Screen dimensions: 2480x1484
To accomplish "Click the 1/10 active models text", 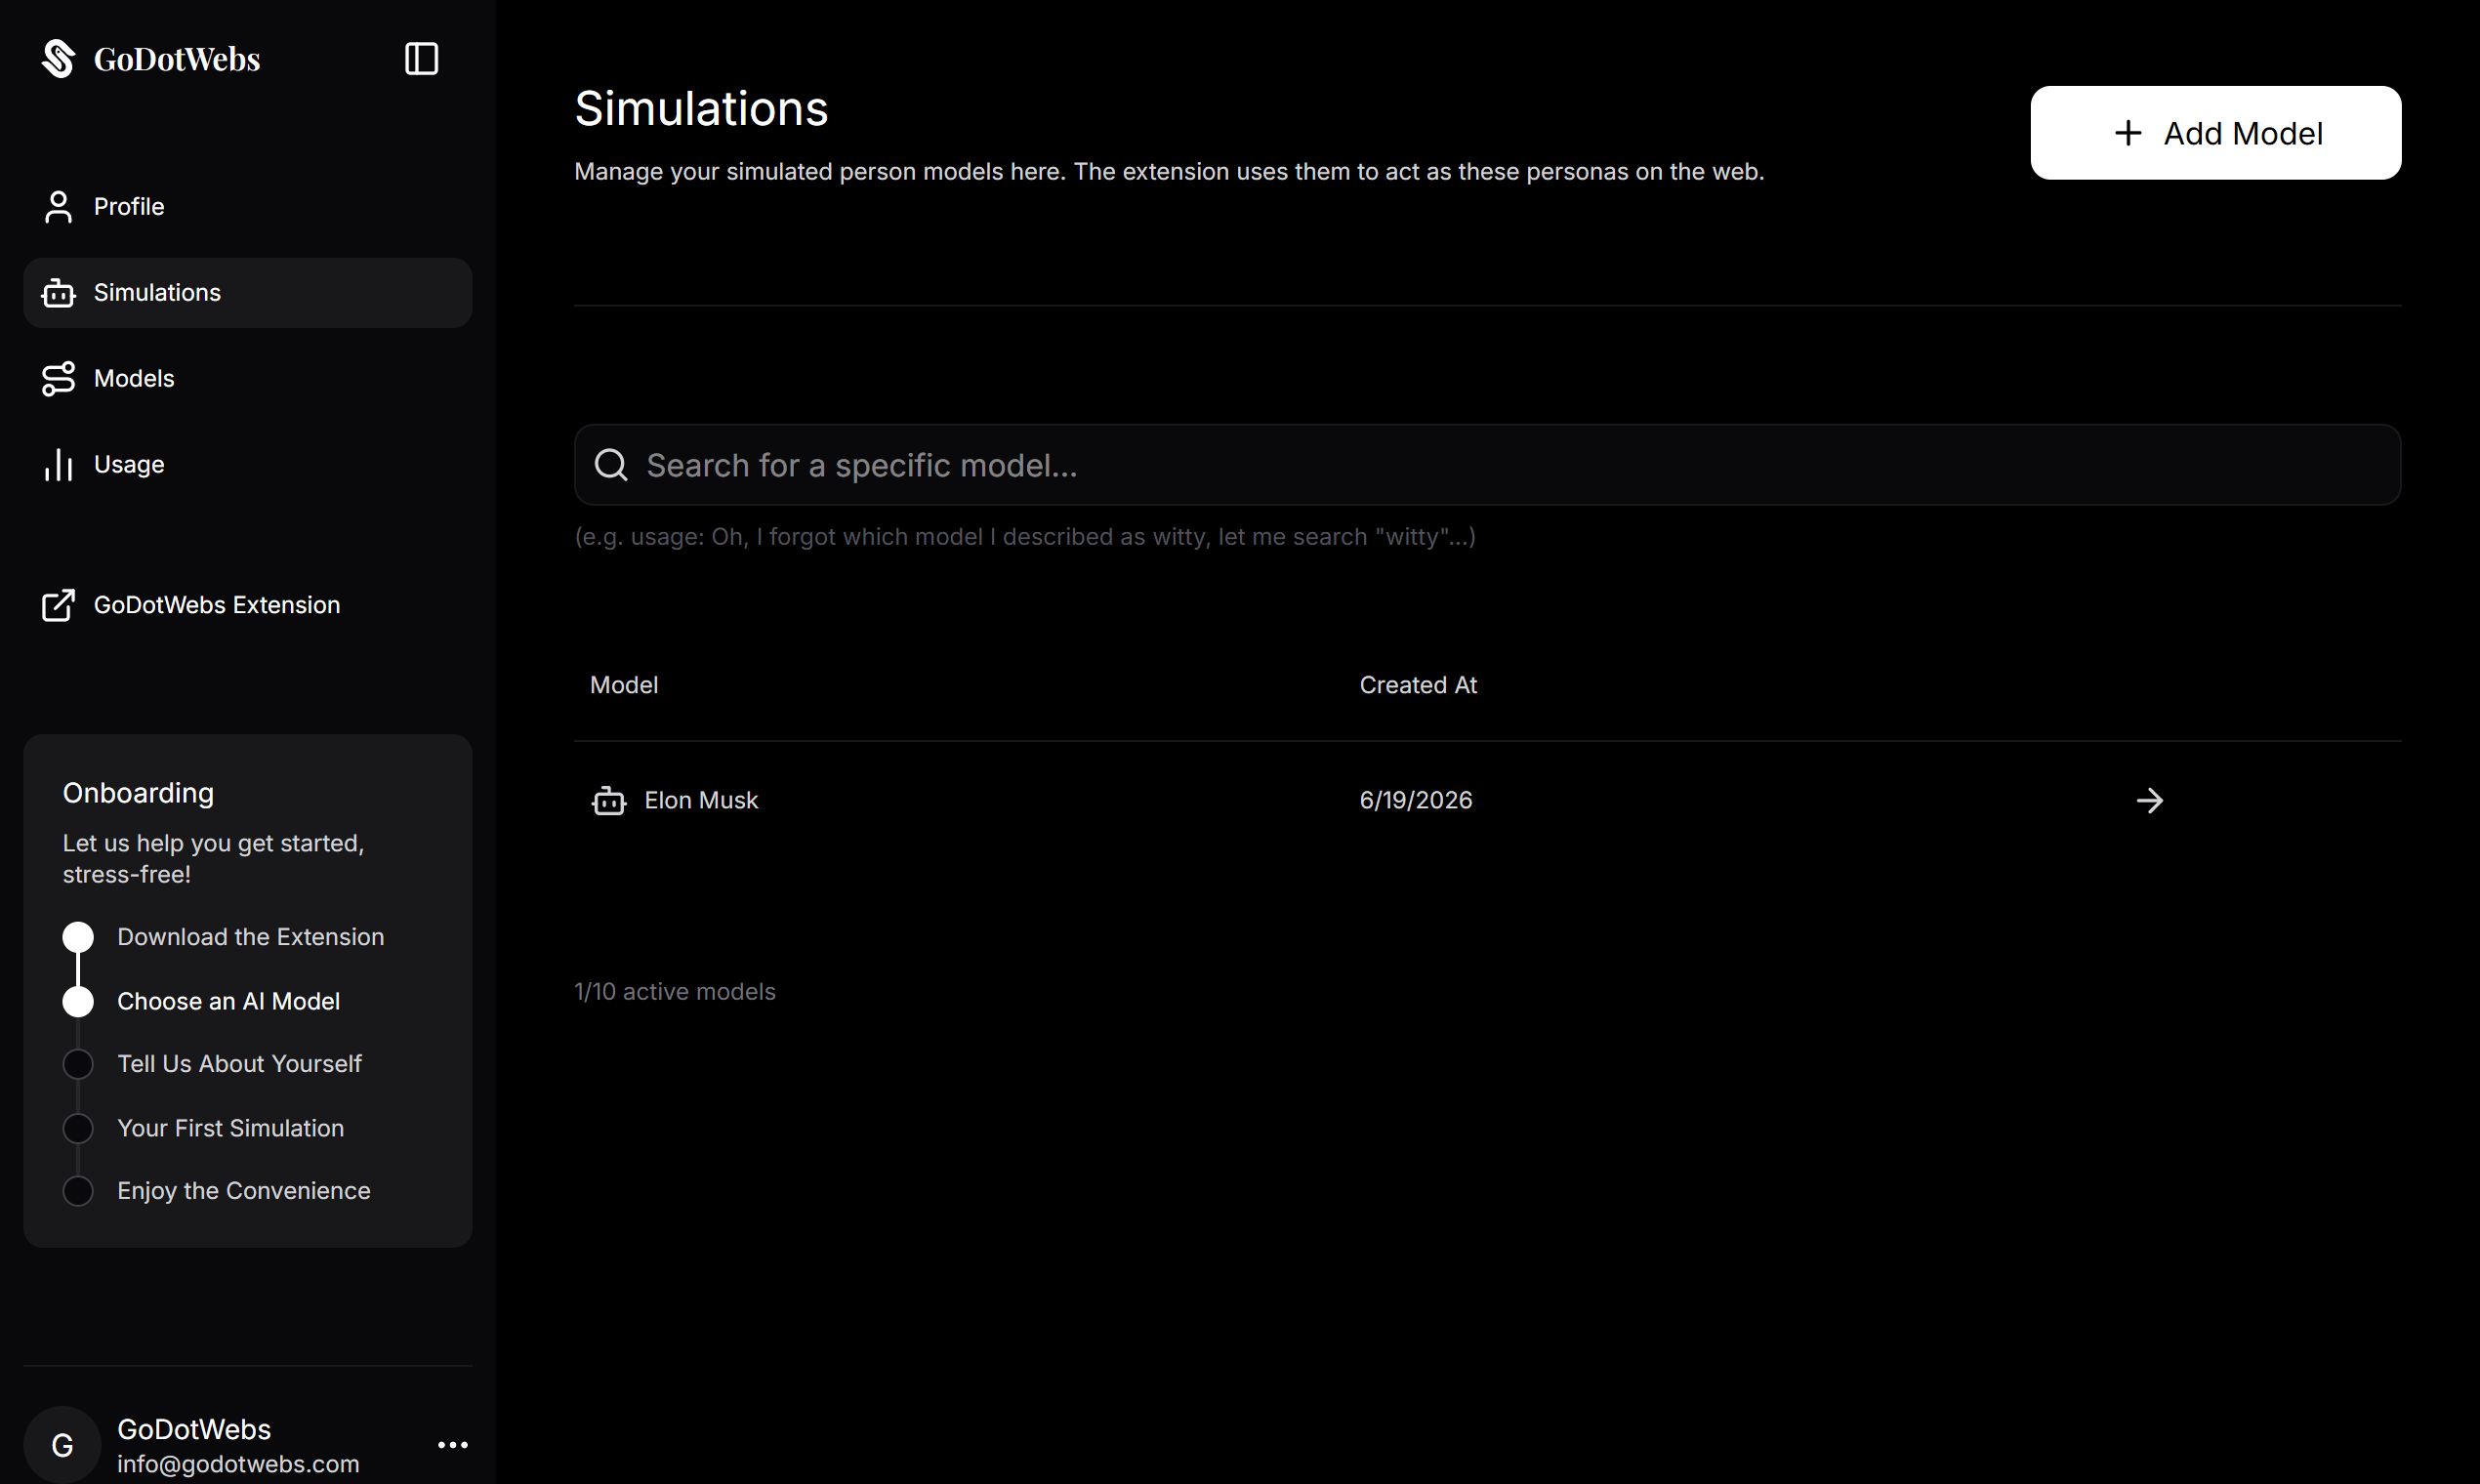I will click(674, 991).
